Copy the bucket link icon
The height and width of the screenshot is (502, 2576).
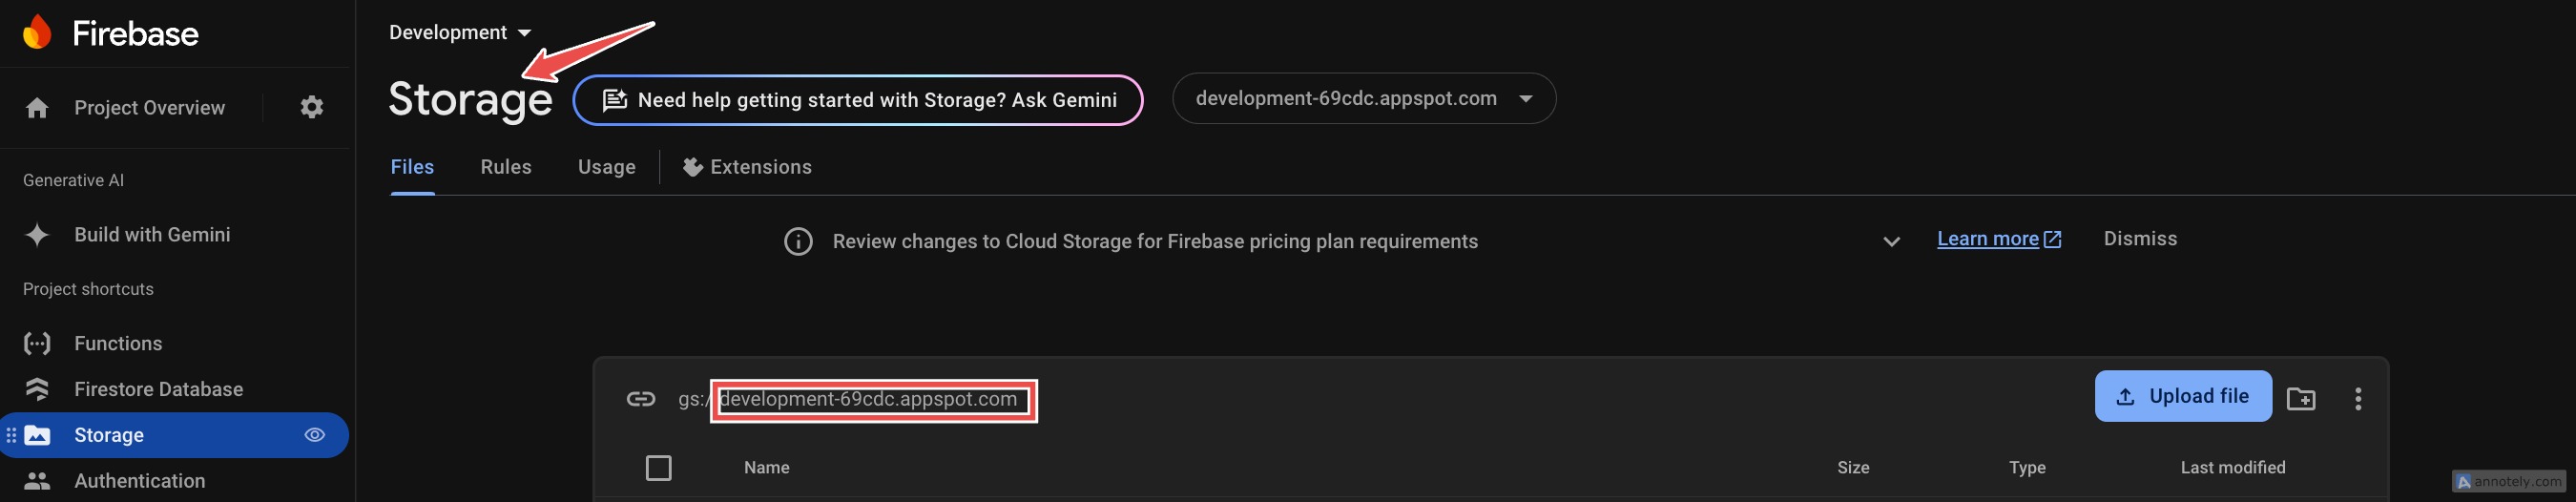click(x=641, y=399)
